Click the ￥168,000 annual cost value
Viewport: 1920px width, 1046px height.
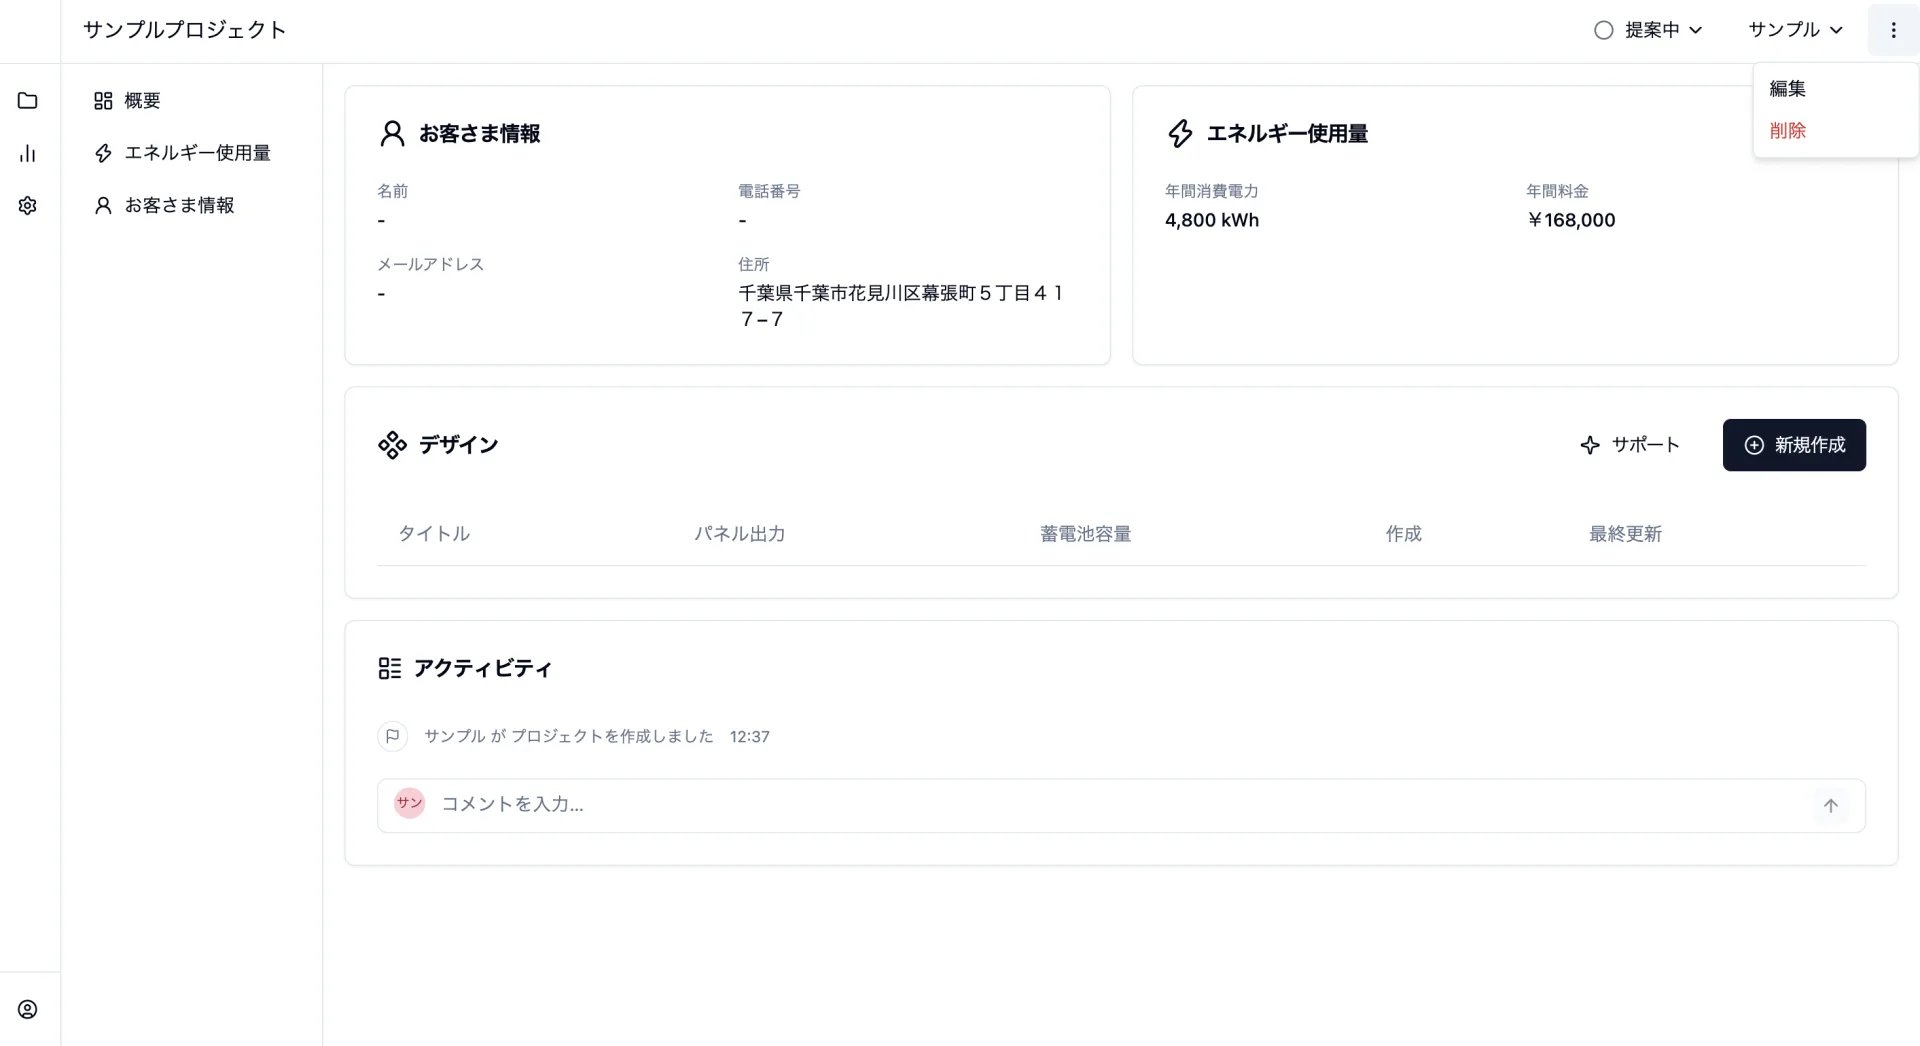point(1570,220)
